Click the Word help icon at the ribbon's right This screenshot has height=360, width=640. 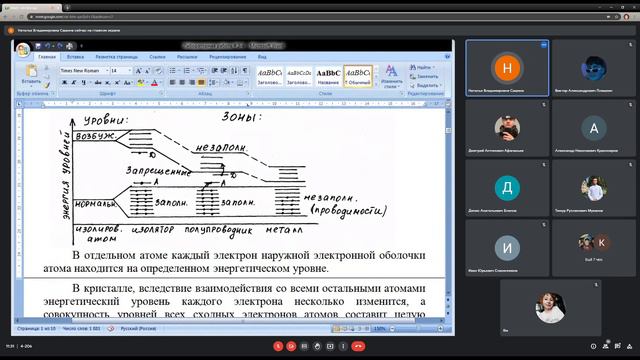pos(447,56)
